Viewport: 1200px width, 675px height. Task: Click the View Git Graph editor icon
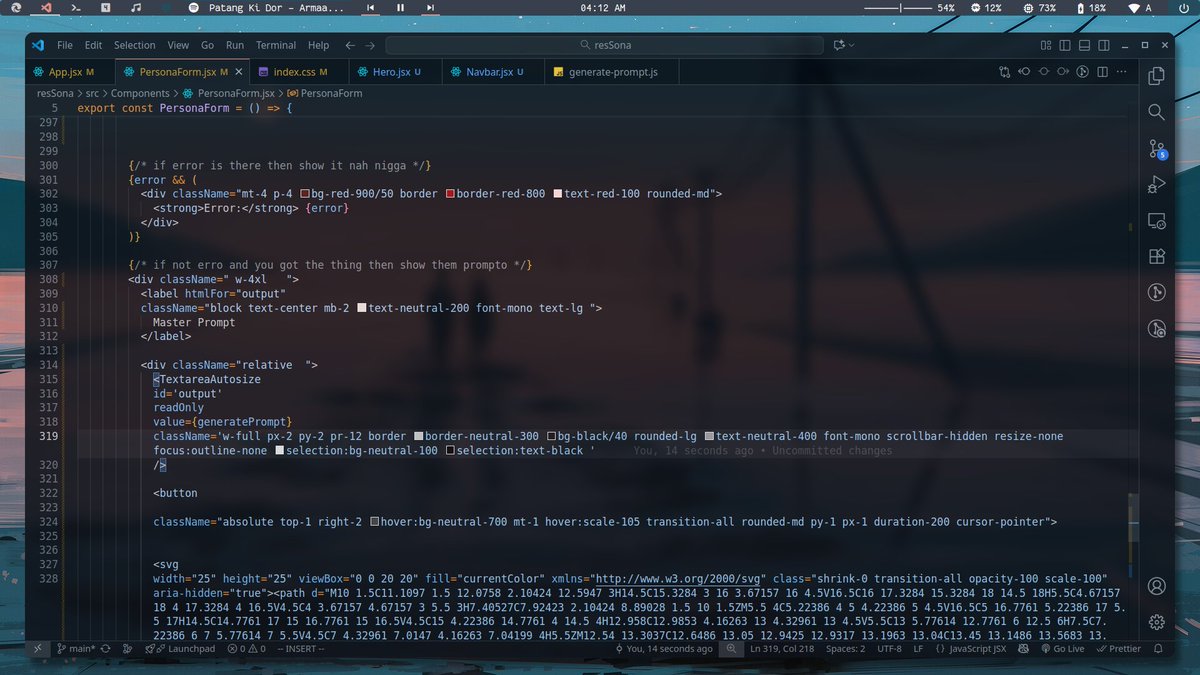coord(1082,72)
